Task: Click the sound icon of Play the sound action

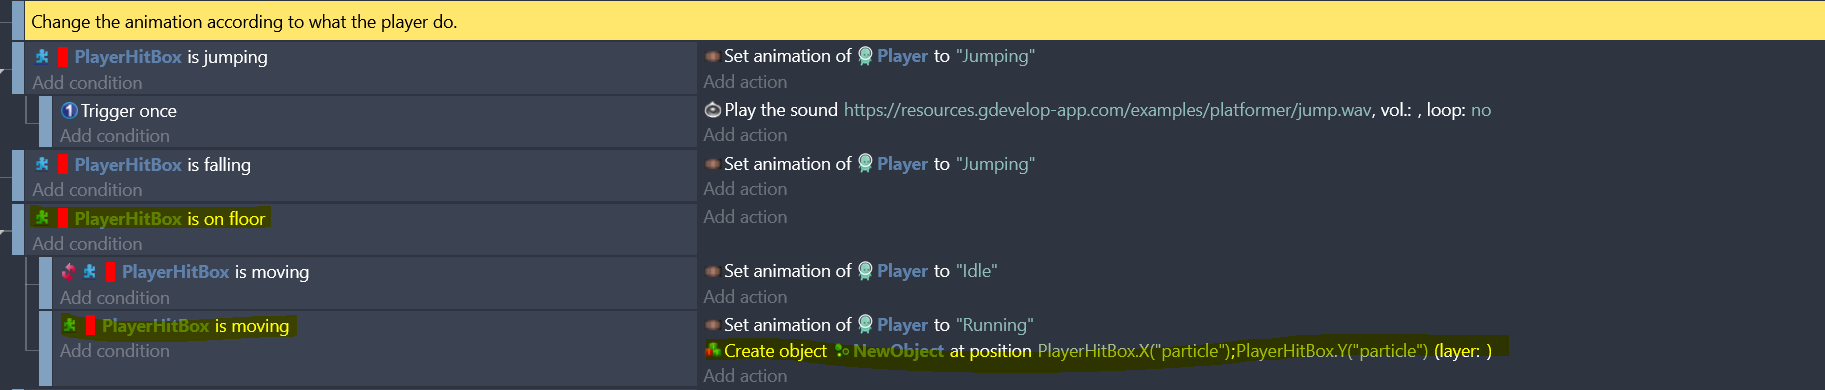Action: [x=713, y=110]
